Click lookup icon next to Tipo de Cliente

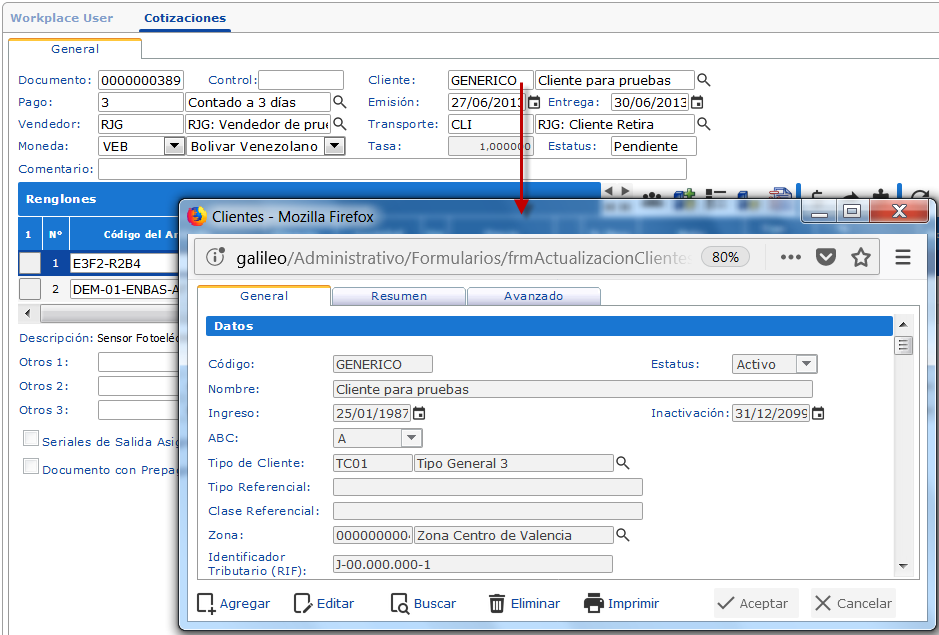coord(623,463)
